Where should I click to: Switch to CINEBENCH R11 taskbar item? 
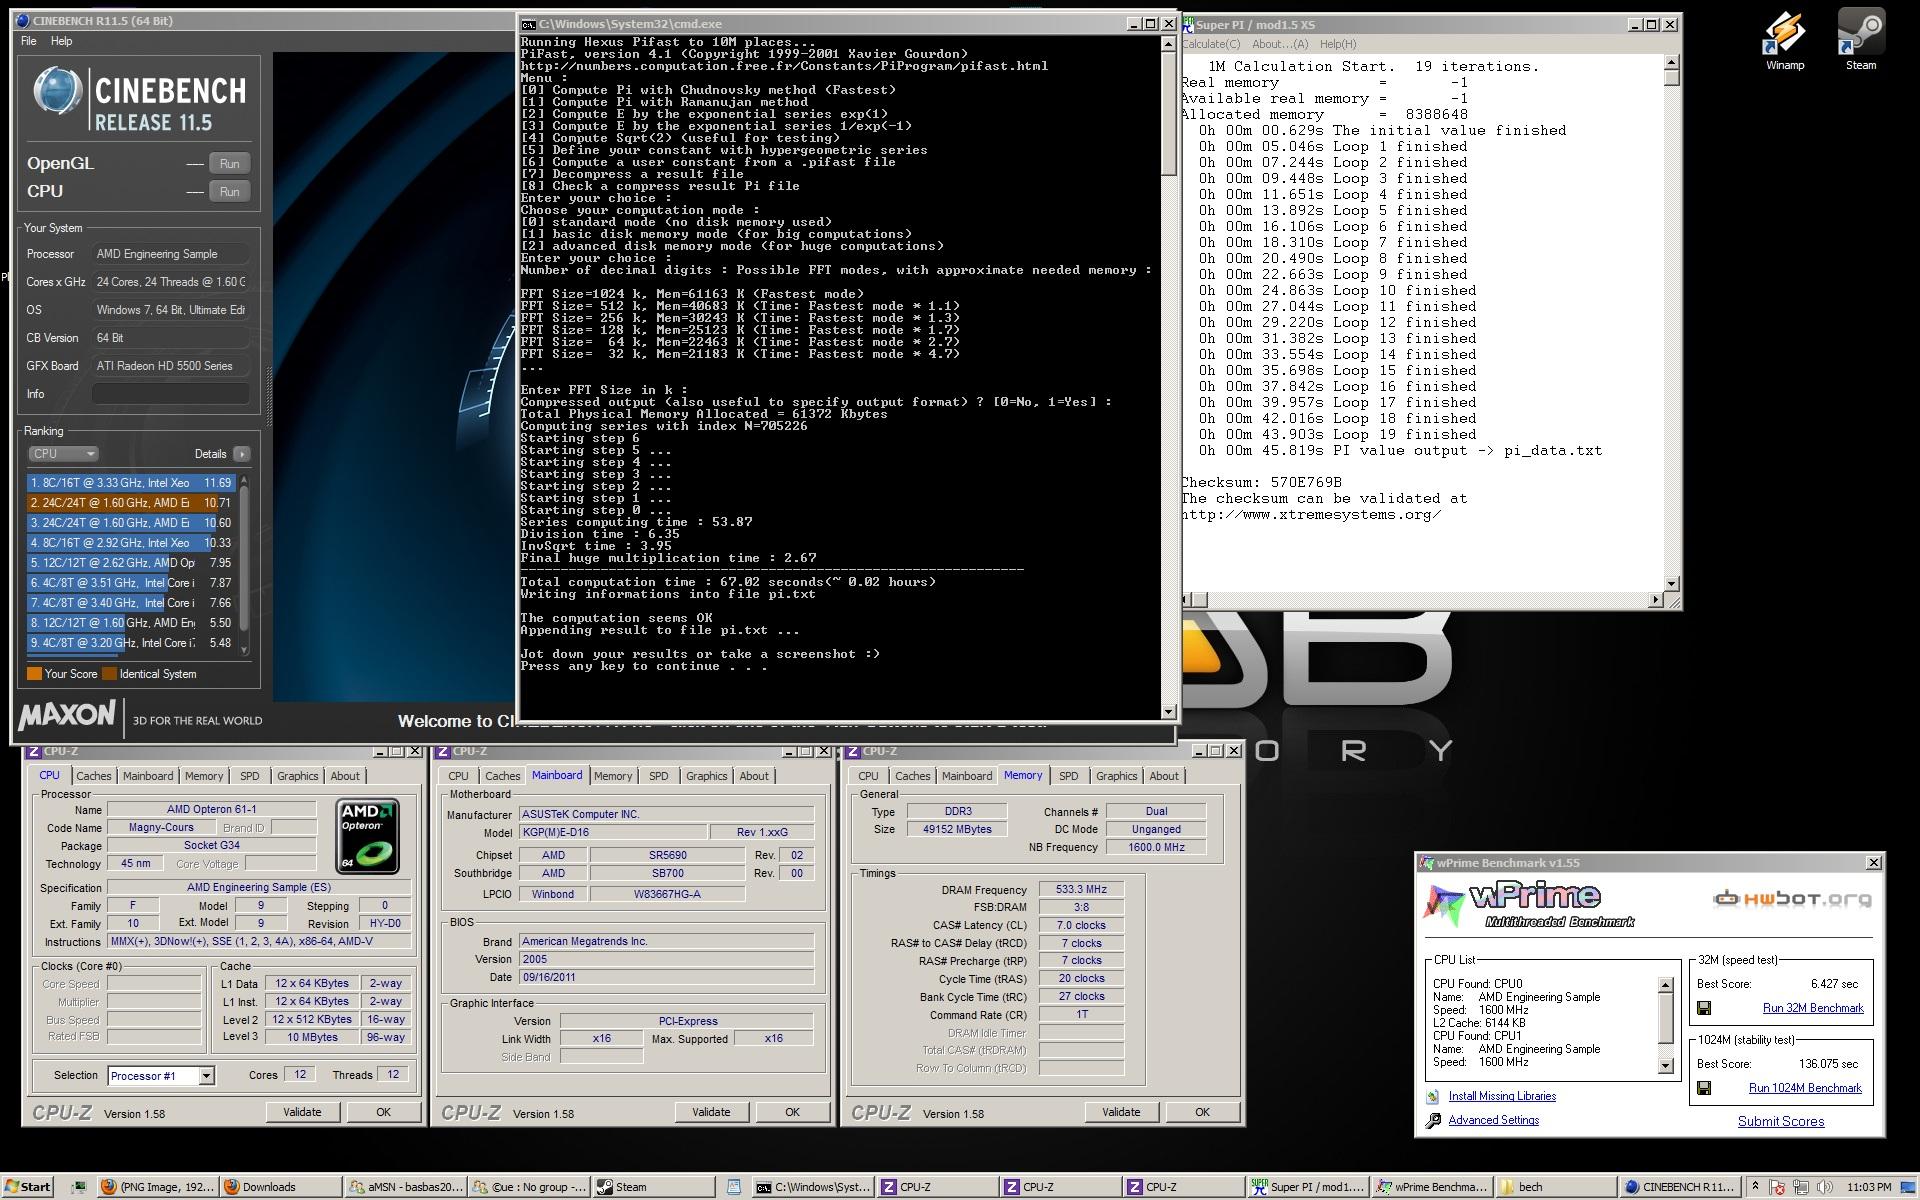point(1679,1187)
